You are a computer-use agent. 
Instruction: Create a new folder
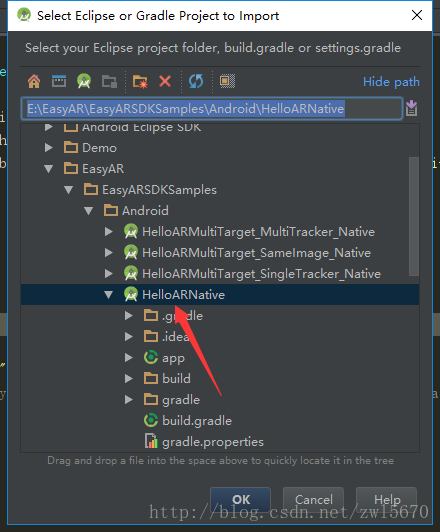pos(140,81)
